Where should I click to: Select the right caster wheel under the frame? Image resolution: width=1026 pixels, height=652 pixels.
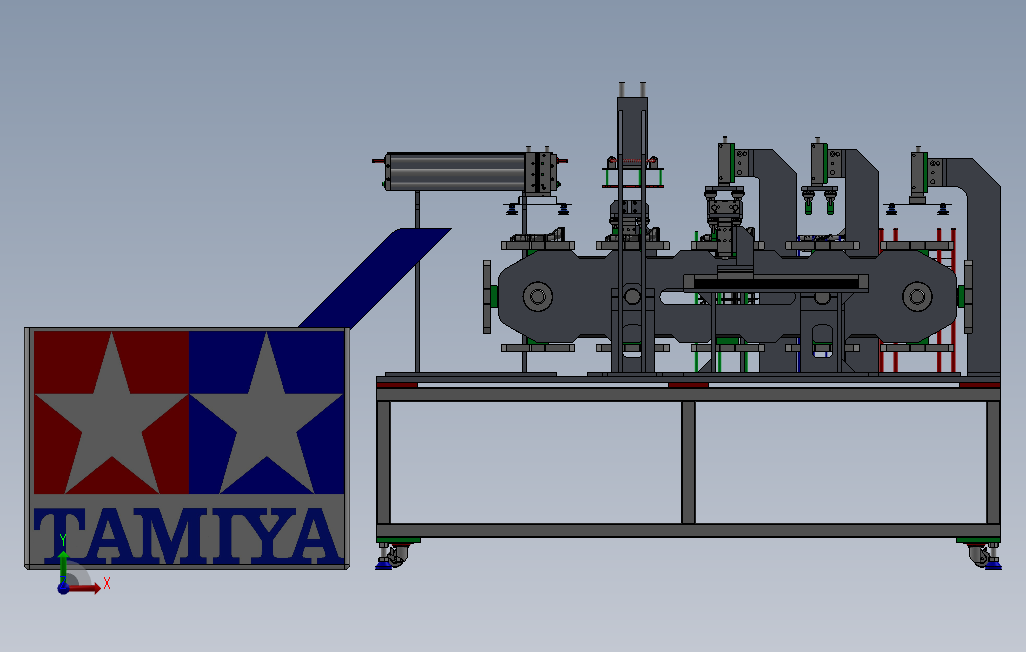pyautogui.click(x=979, y=556)
